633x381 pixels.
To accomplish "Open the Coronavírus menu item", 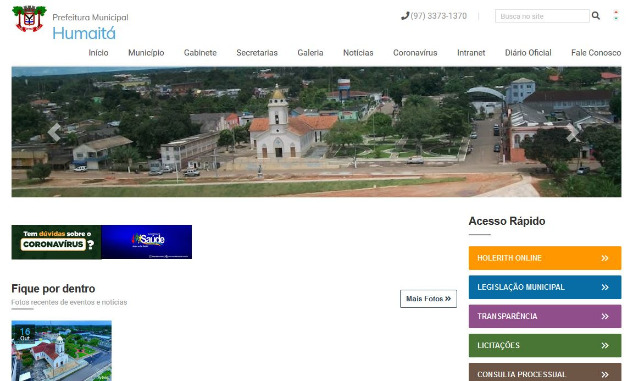I will tap(415, 53).
